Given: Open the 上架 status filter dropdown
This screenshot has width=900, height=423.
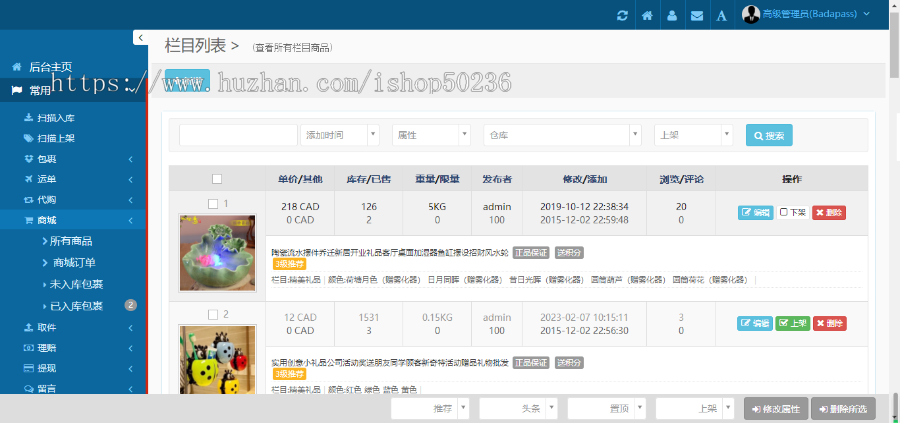Looking at the screenshot, I should click(x=694, y=135).
